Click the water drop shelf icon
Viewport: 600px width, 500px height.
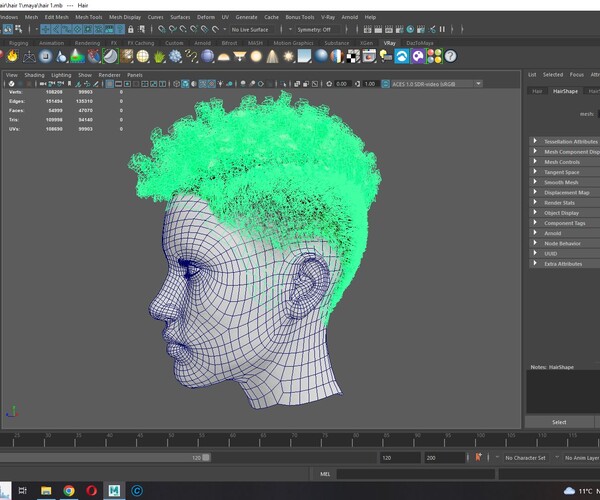pos(61,56)
